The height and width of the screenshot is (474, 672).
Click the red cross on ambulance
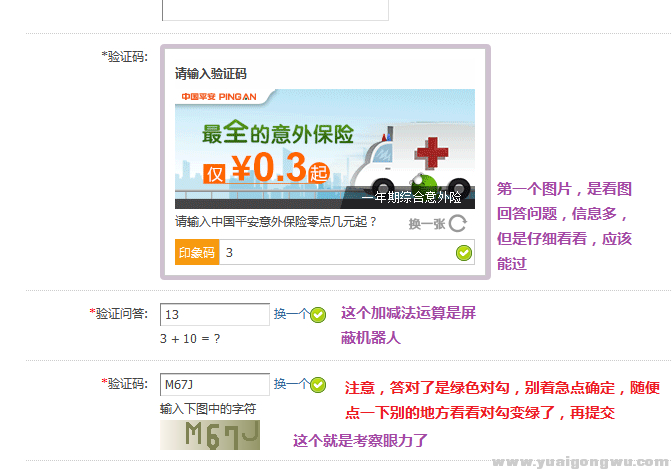click(x=432, y=152)
